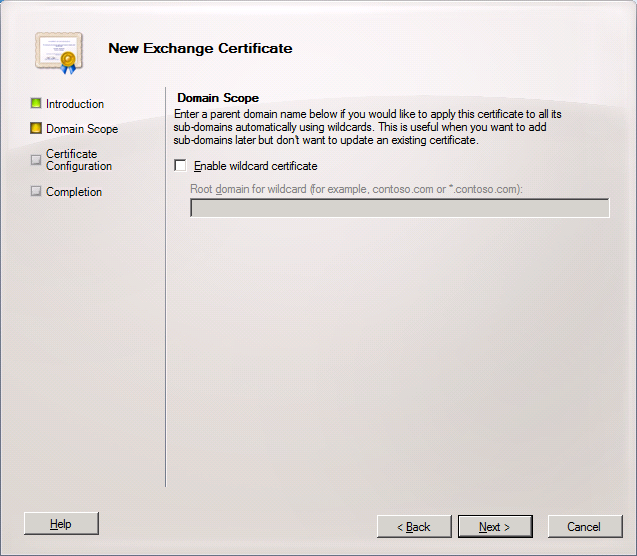
Task: Select the Completion step label
Action: click(x=74, y=192)
